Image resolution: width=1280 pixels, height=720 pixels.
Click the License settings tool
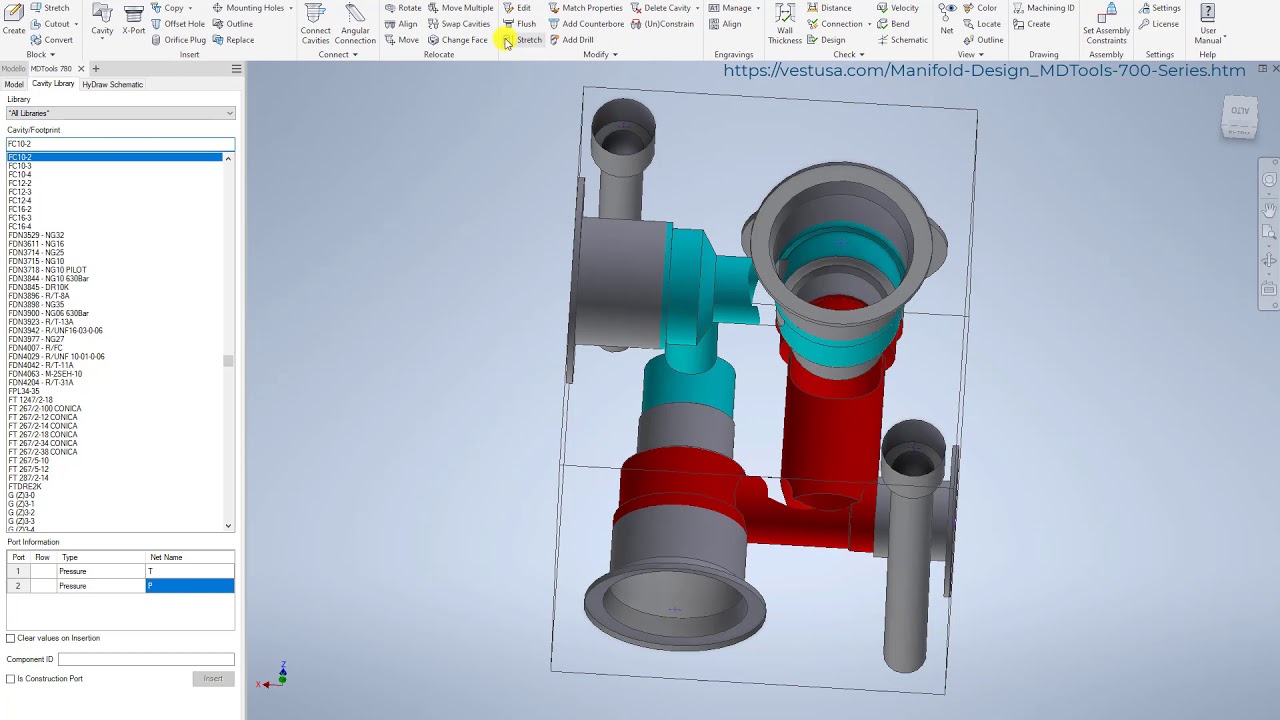click(1158, 24)
